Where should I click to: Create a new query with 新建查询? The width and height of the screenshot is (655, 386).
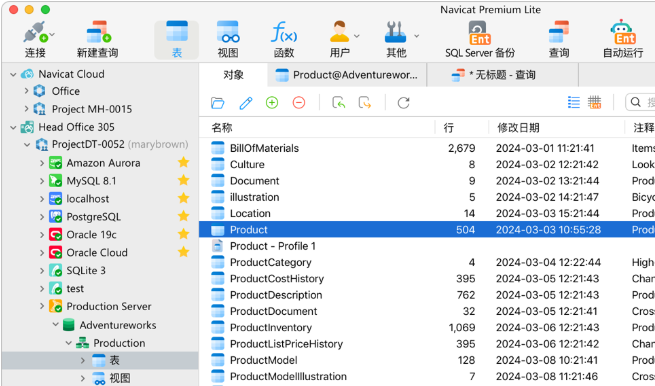point(98,40)
